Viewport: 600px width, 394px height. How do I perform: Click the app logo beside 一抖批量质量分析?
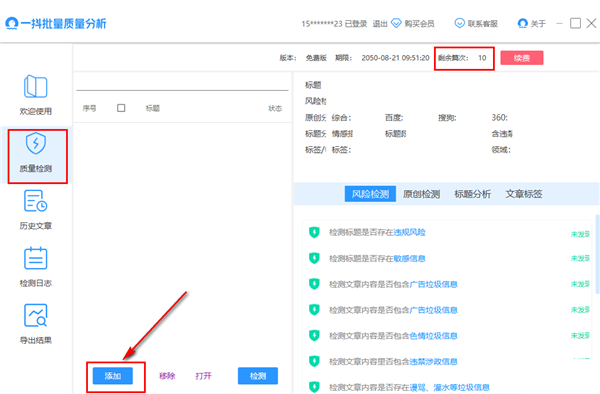pos(12,23)
